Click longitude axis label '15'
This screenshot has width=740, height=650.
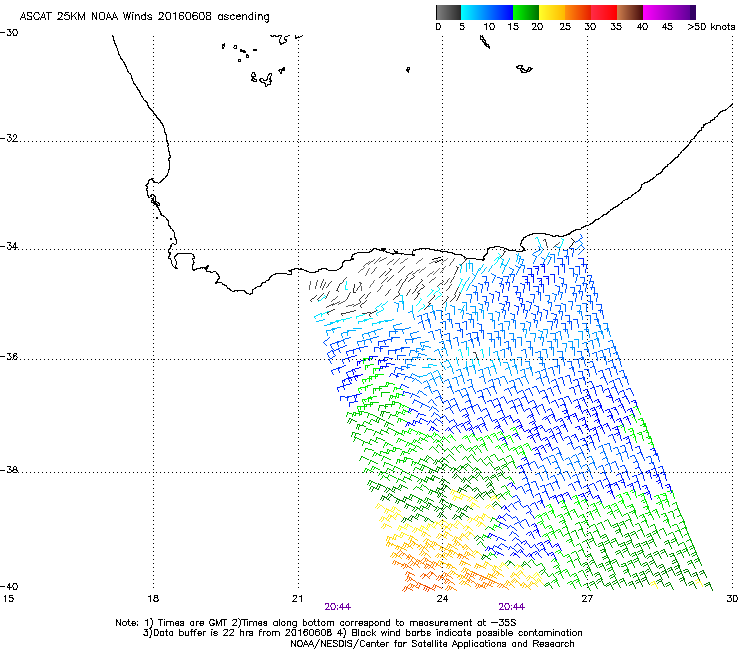tap(8, 599)
